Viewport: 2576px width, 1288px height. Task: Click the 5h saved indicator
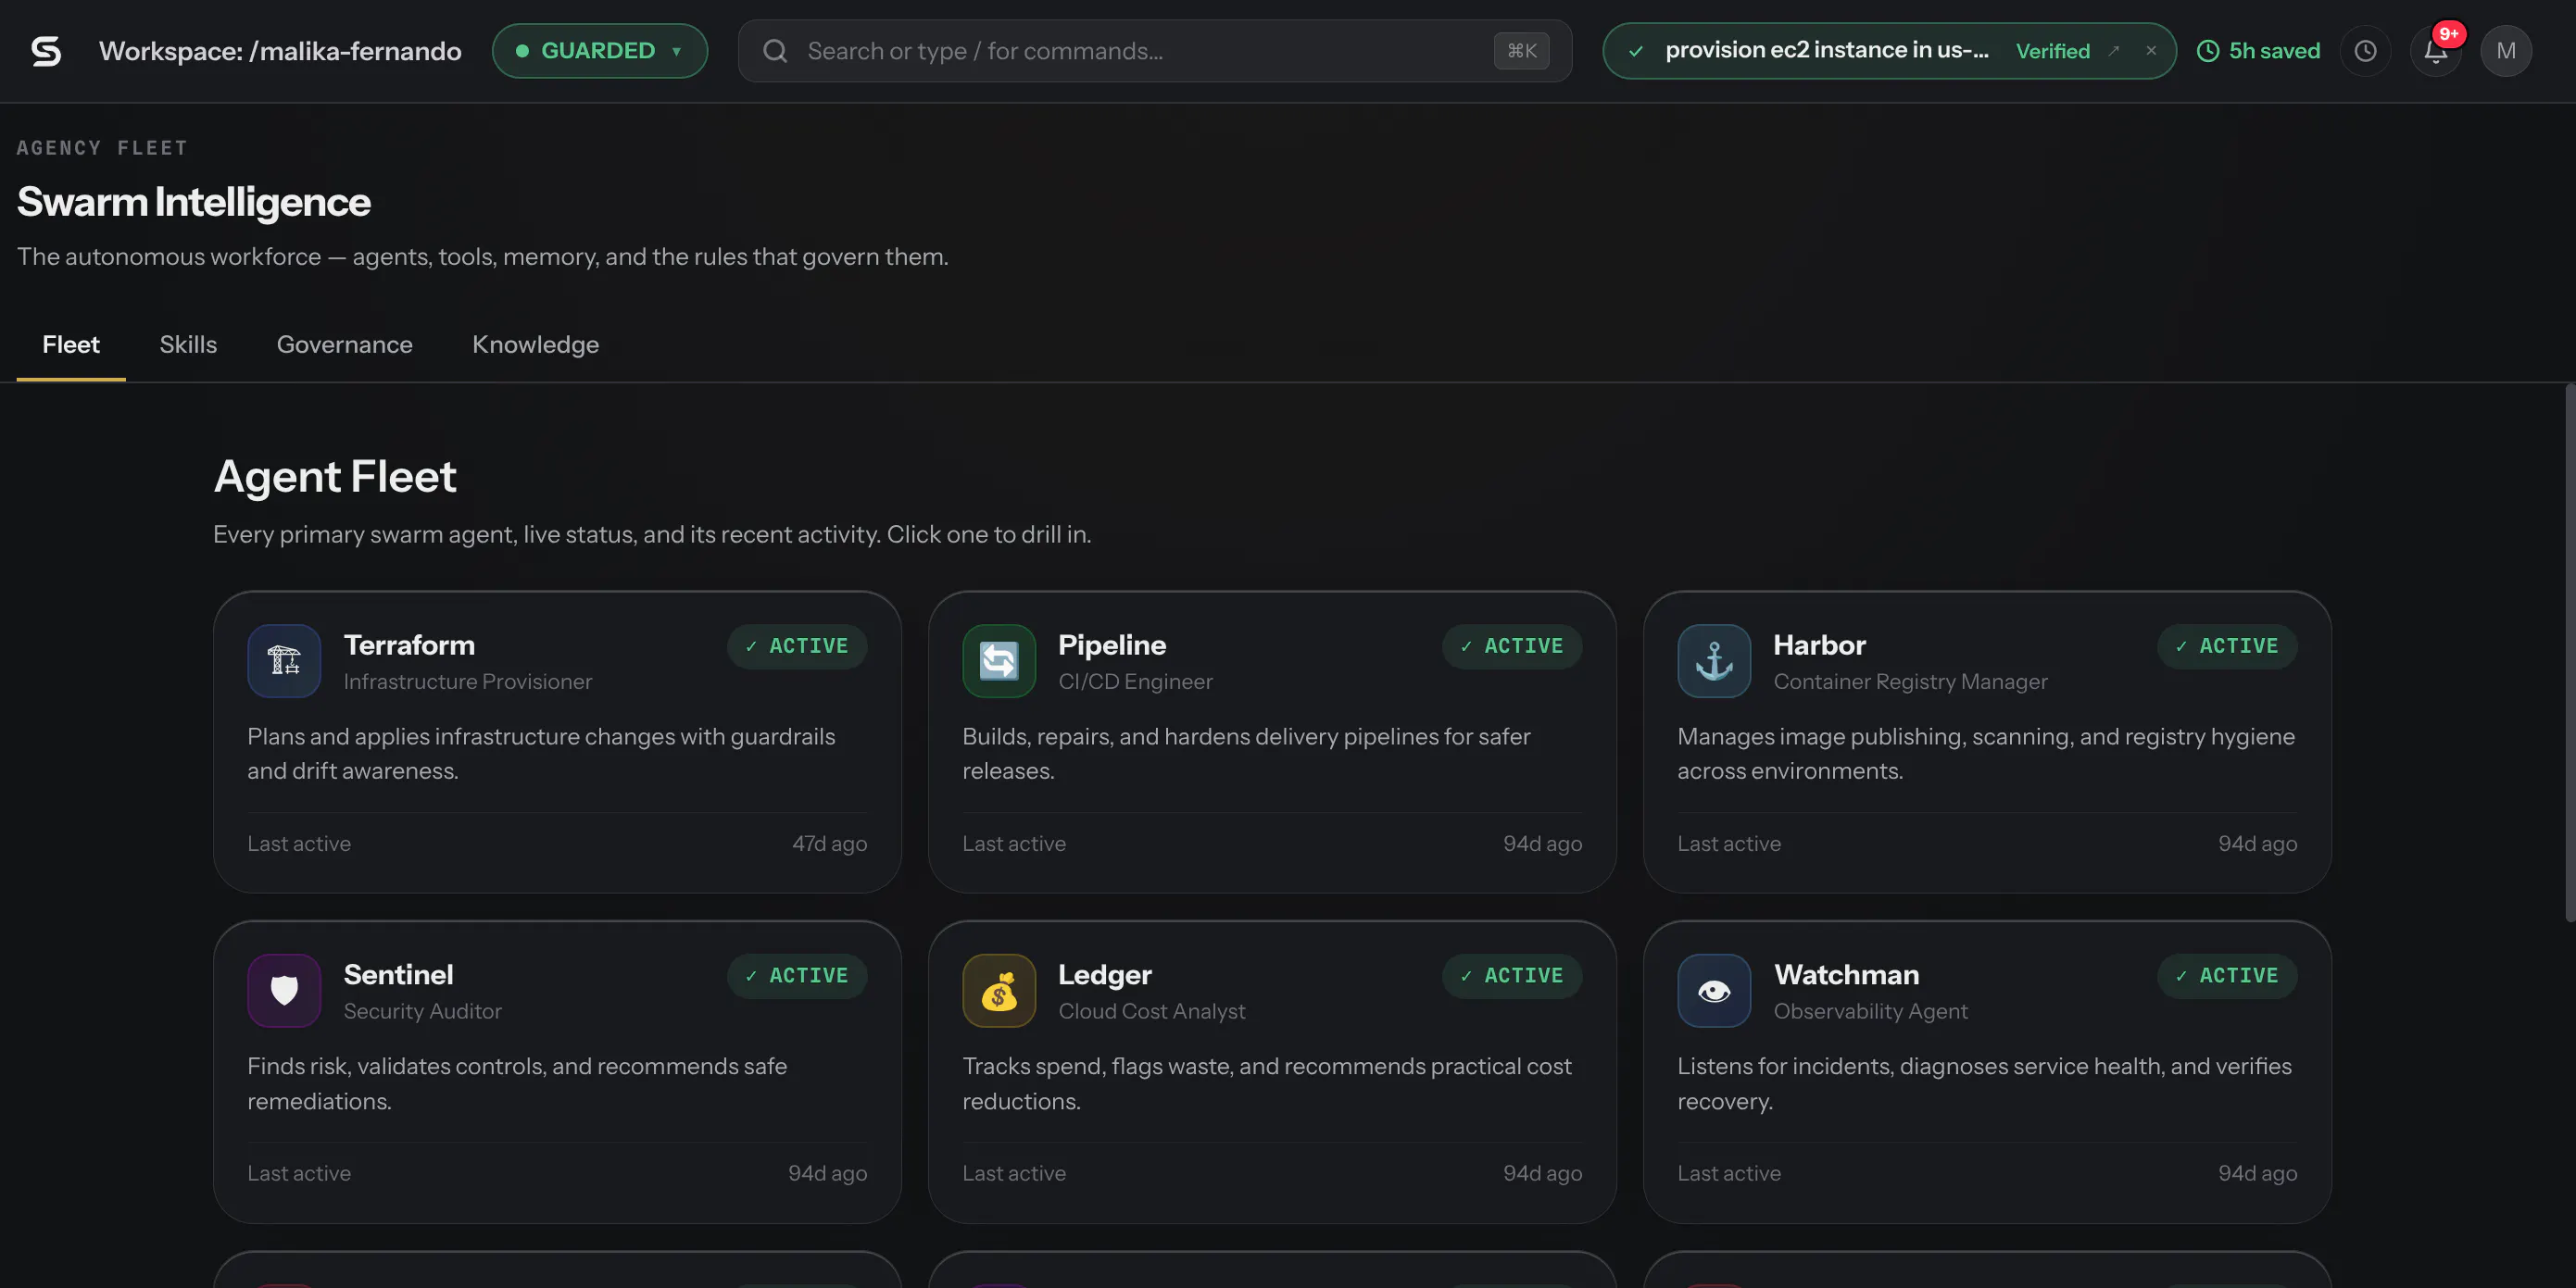[x=2259, y=51]
